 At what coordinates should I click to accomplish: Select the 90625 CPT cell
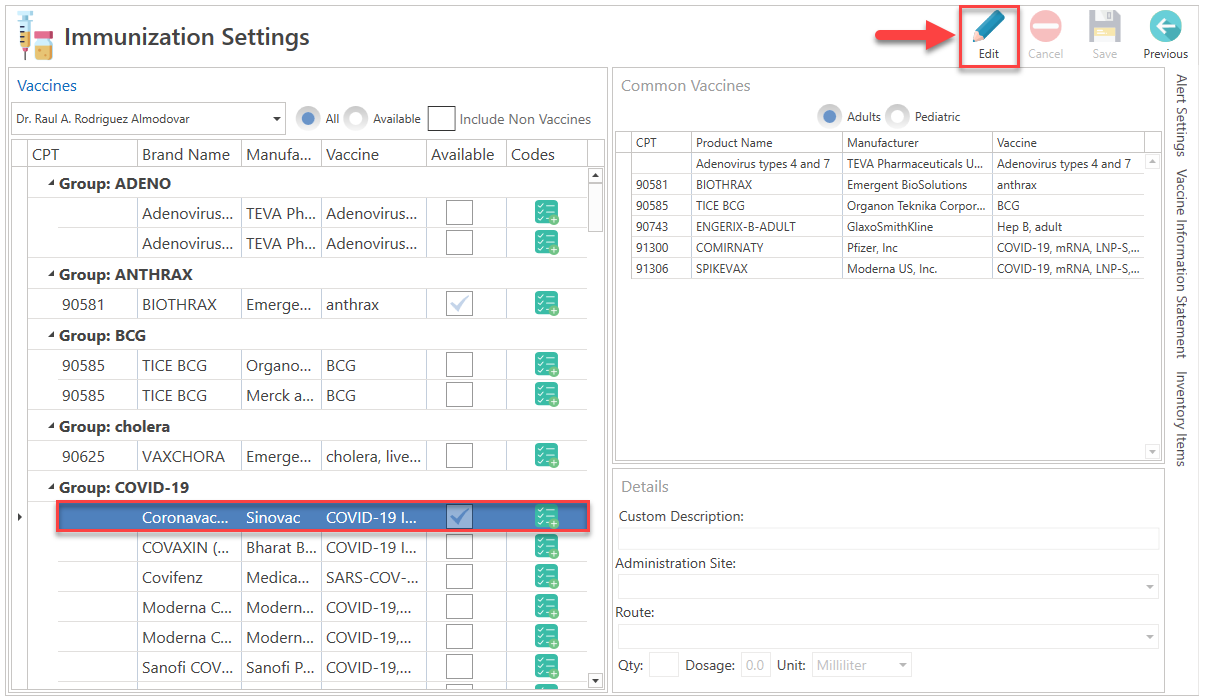(97, 456)
